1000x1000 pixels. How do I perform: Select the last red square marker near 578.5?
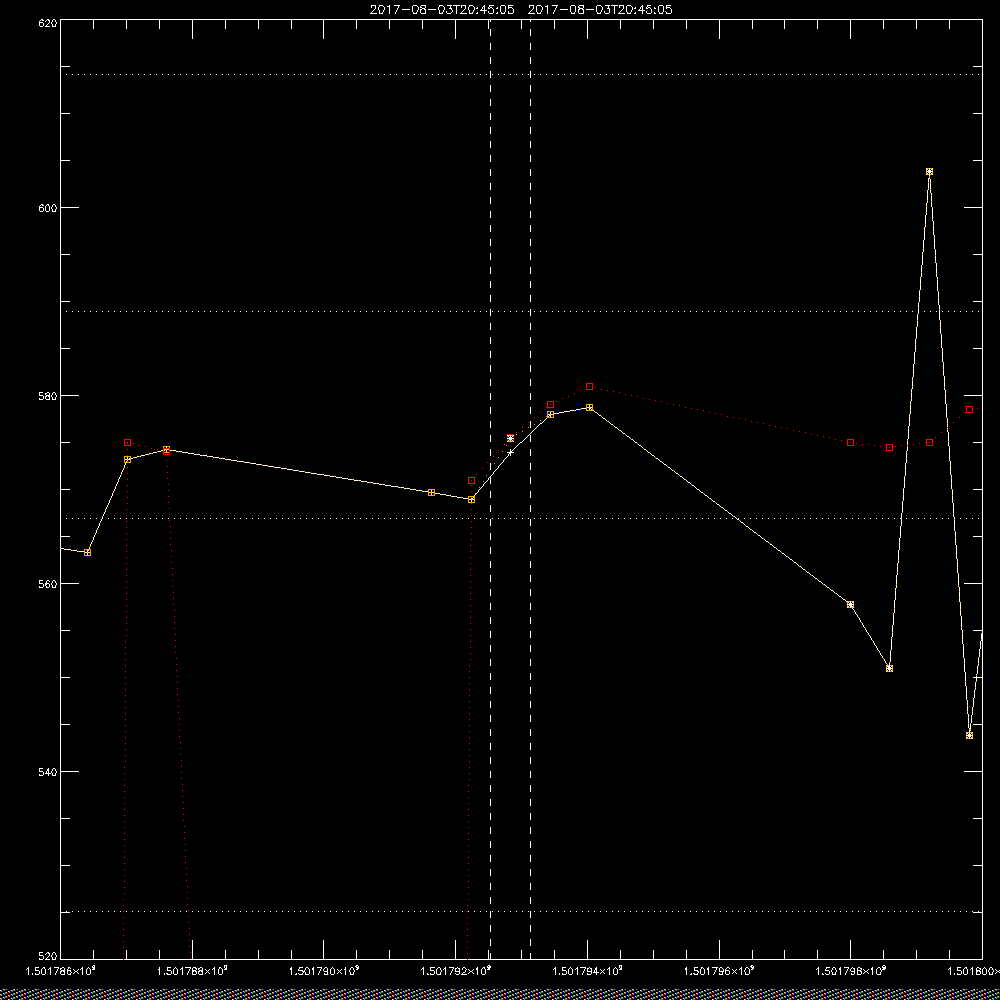click(x=969, y=409)
